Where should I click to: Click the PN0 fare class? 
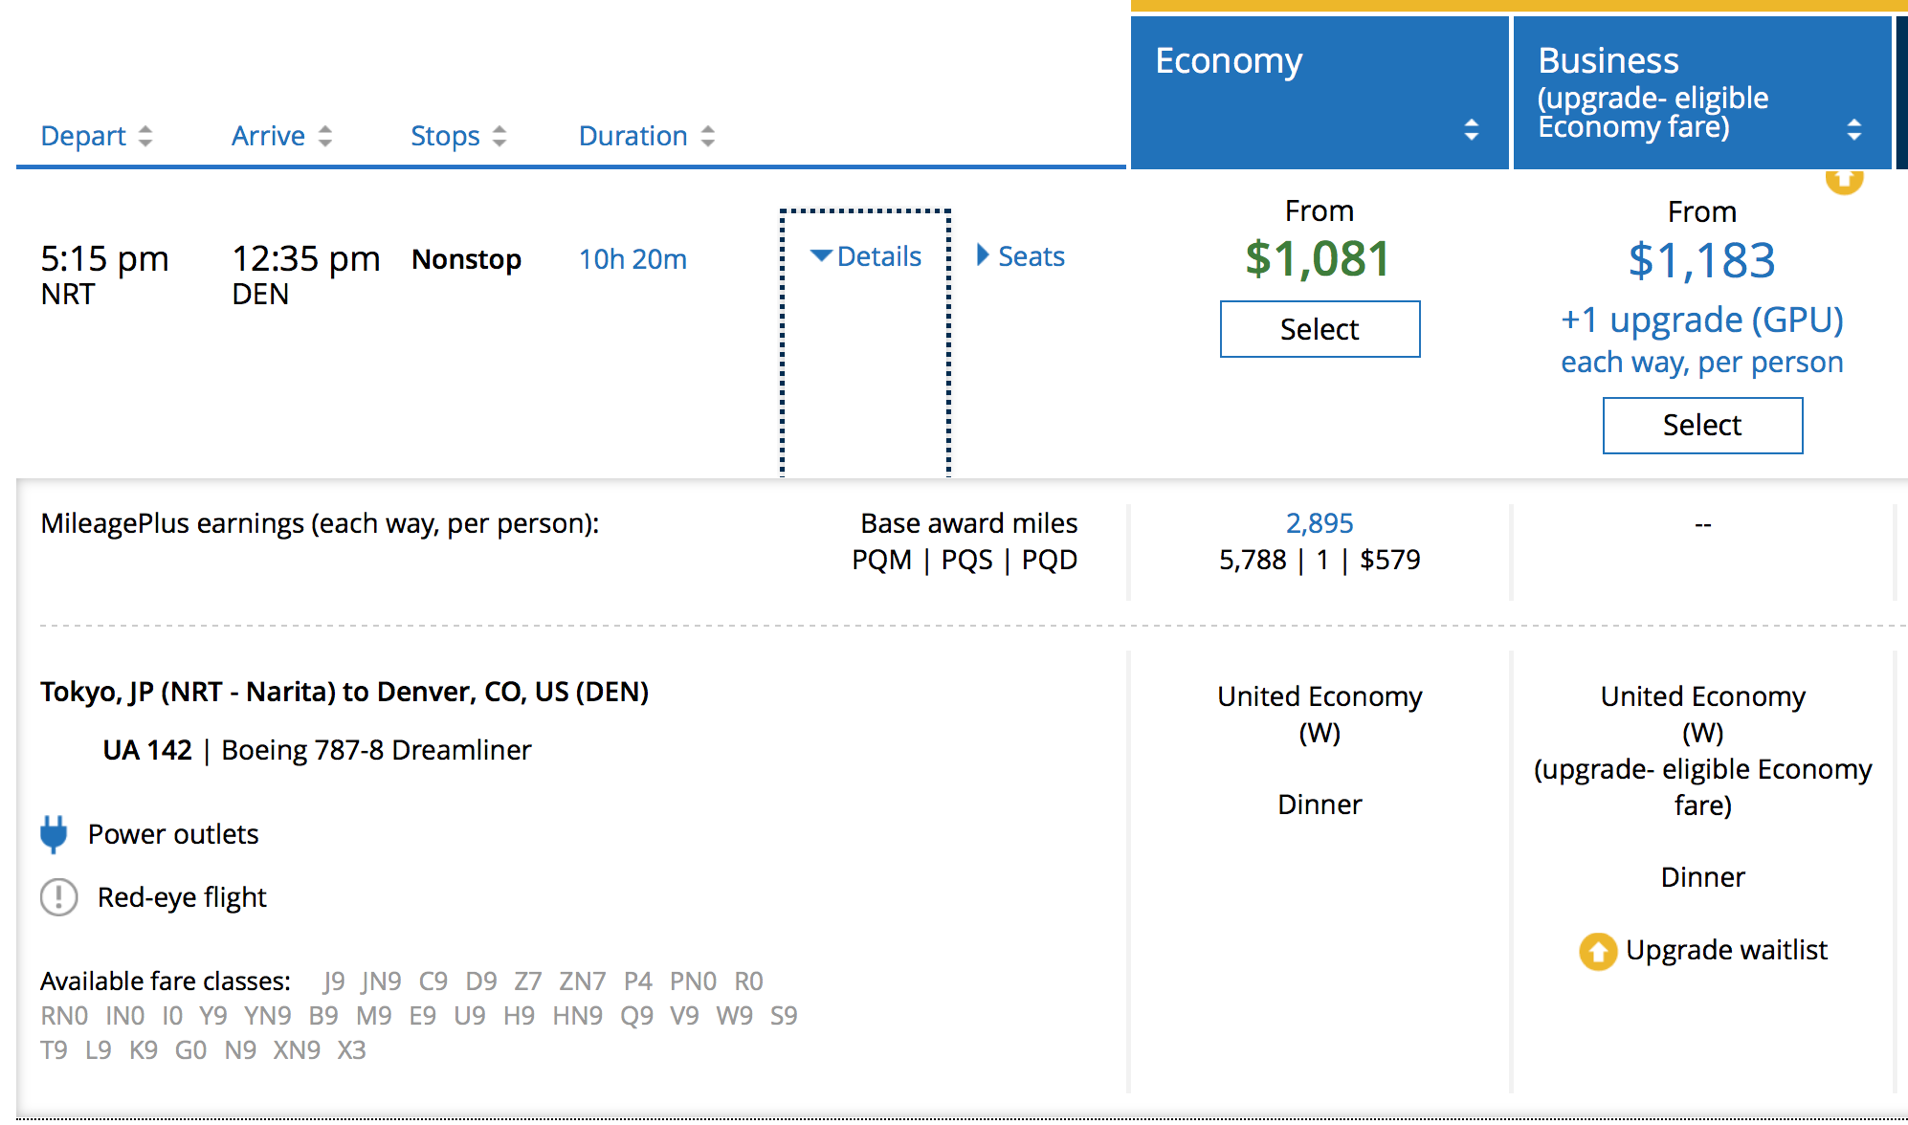(x=693, y=981)
